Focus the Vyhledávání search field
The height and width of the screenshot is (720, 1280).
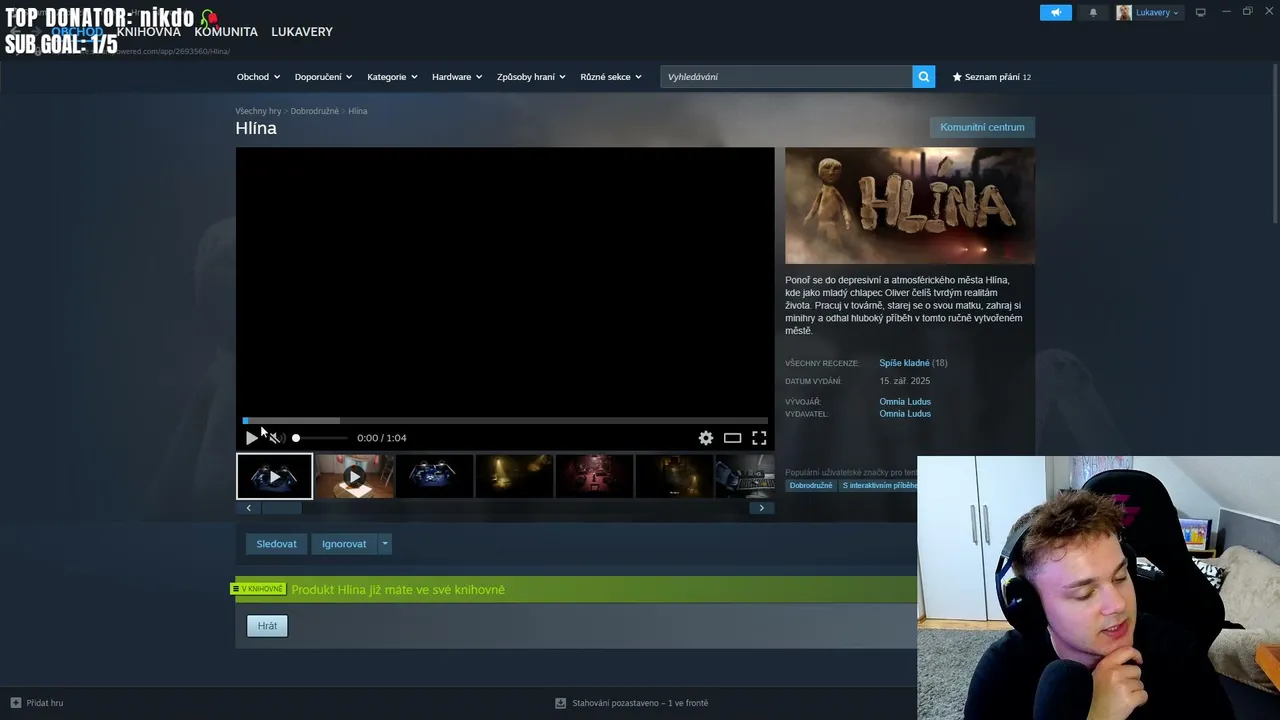[786, 77]
